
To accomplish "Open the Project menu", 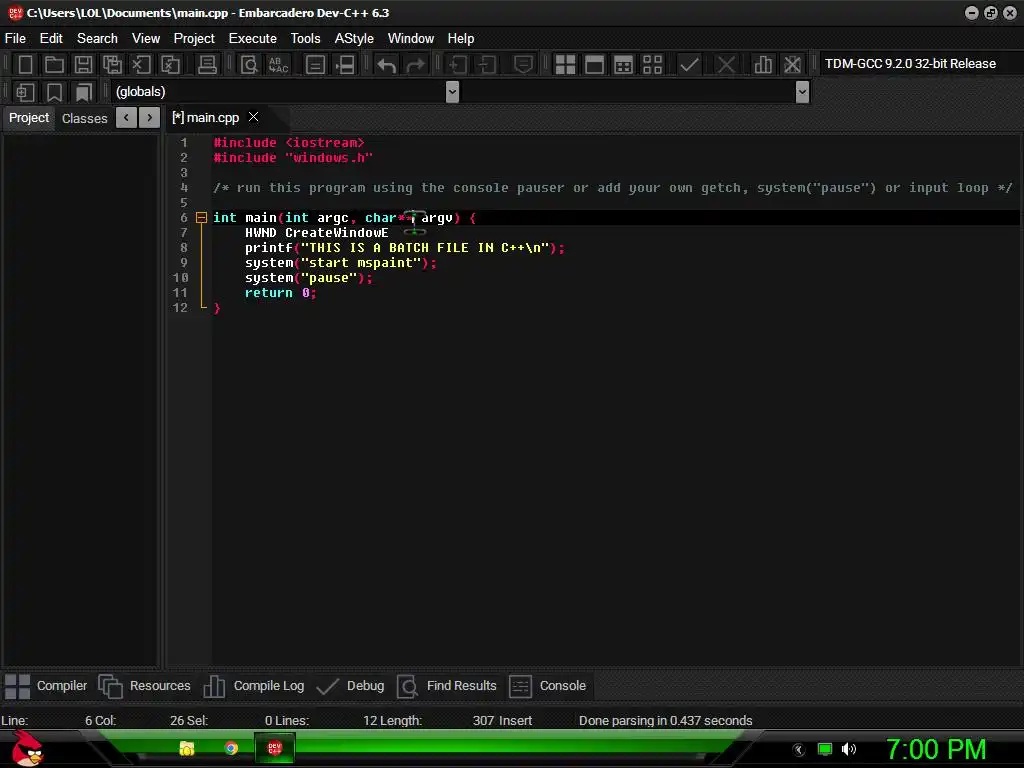I will point(194,39).
